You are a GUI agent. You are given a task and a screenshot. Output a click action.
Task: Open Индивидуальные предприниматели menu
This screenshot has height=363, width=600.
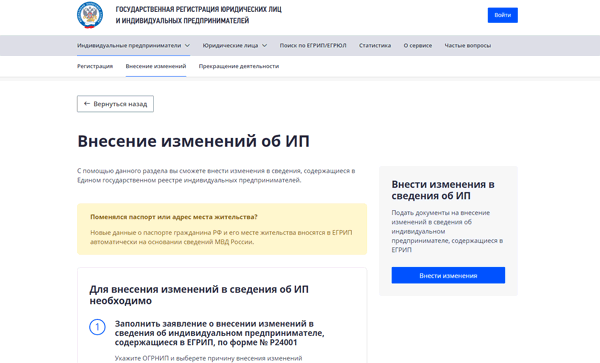(x=129, y=46)
